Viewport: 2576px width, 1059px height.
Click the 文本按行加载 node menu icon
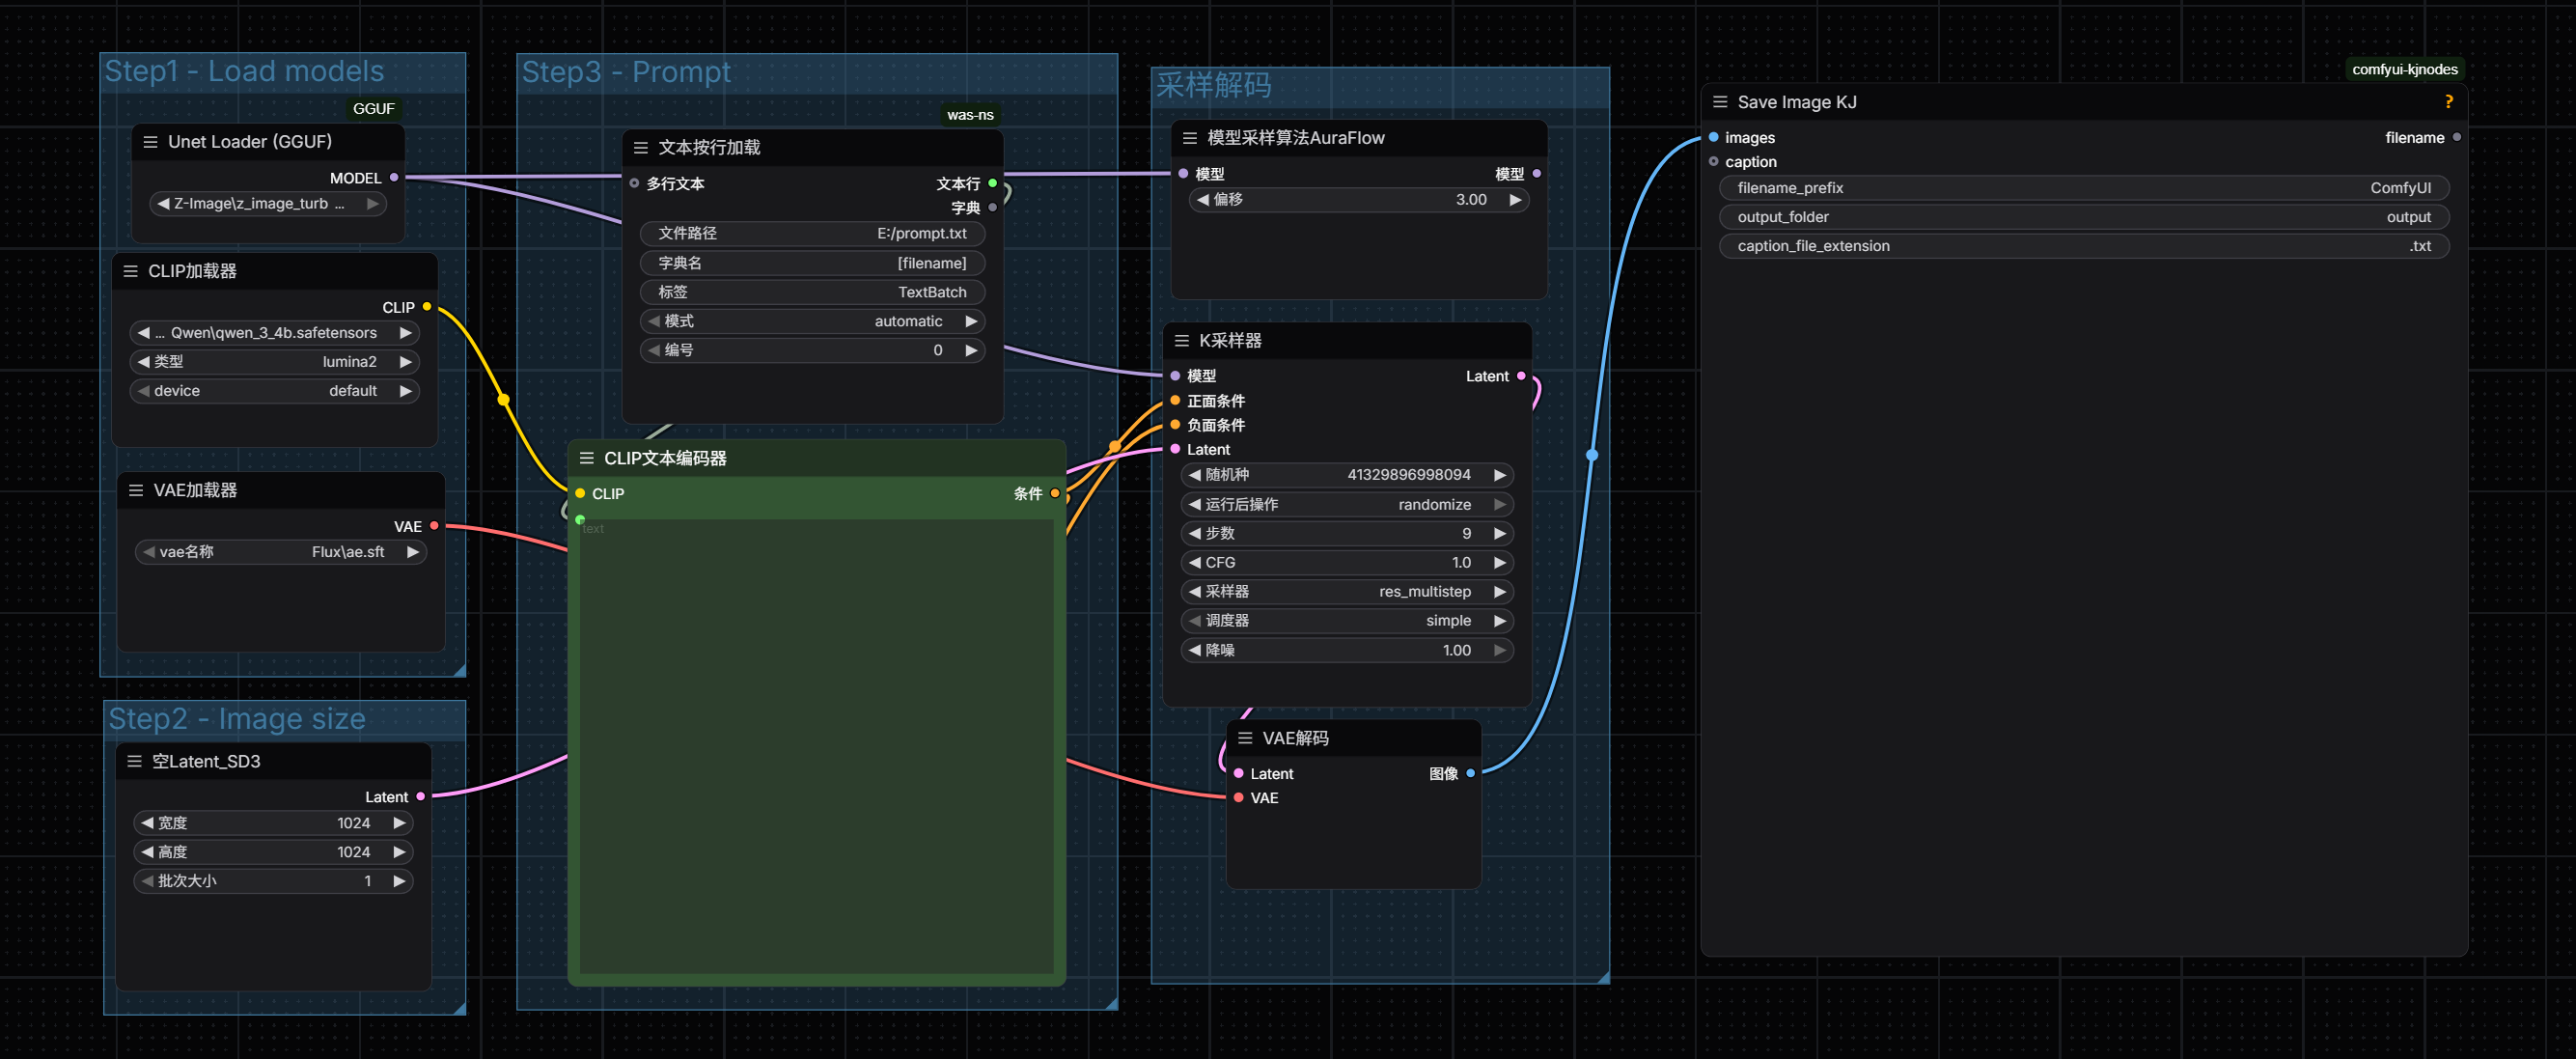(x=641, y=148)
